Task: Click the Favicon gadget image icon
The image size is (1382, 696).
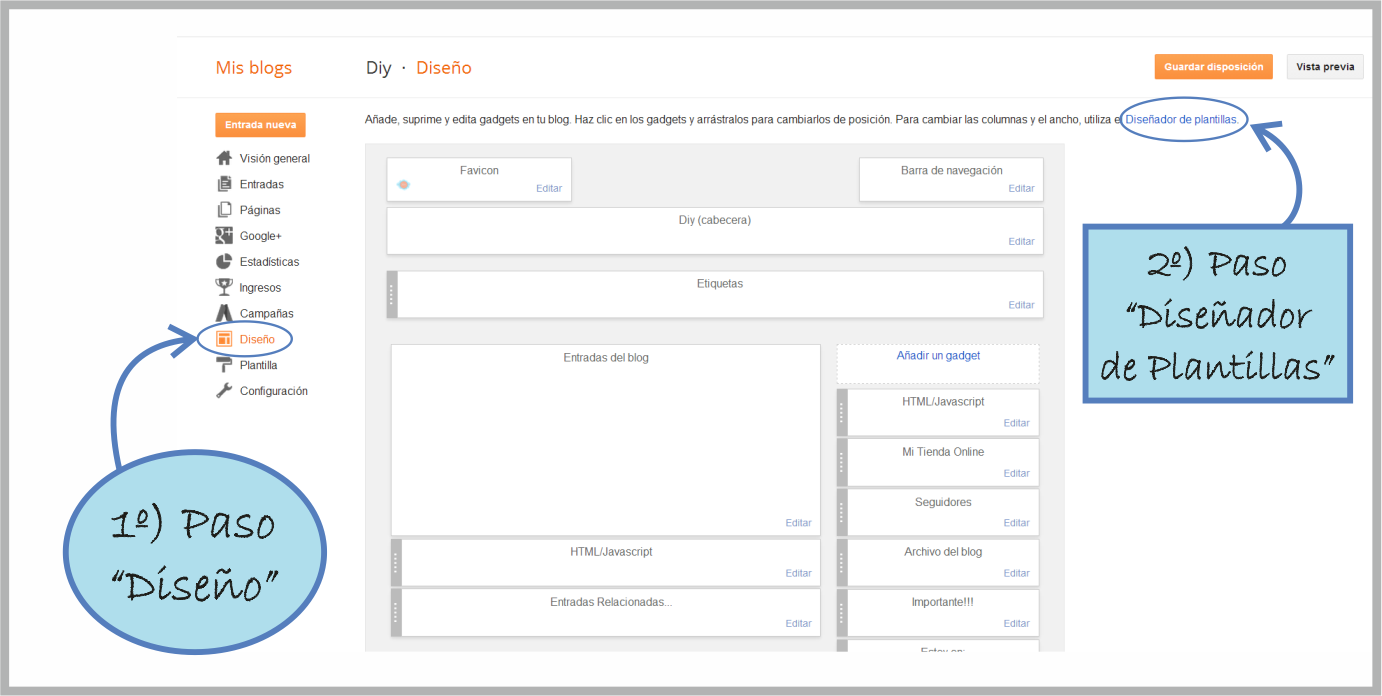Action: pos(403,185)
